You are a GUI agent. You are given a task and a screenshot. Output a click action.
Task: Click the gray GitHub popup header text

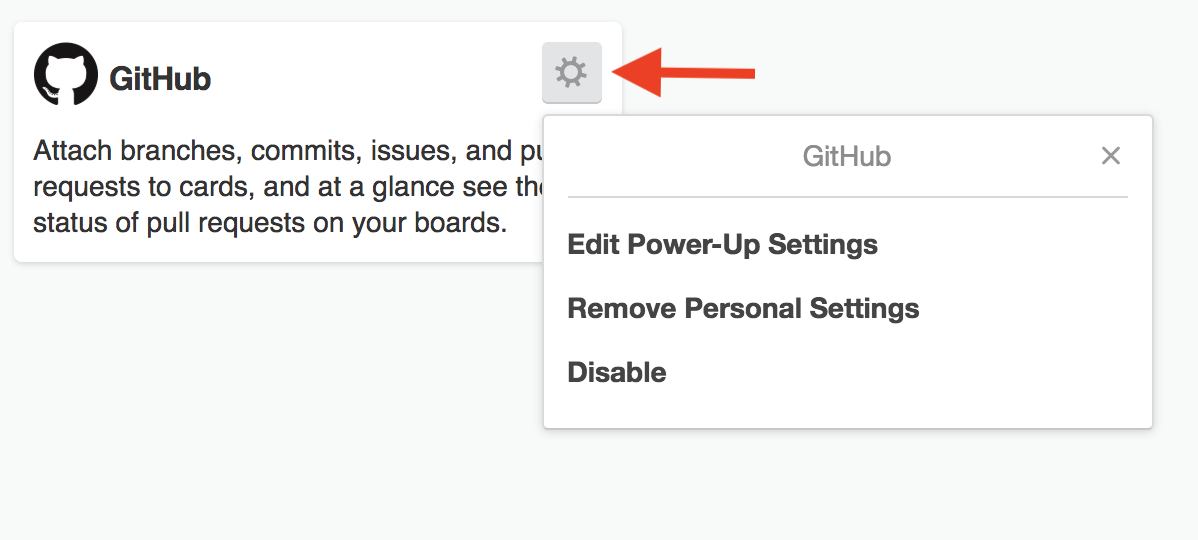tap(847, 157)
